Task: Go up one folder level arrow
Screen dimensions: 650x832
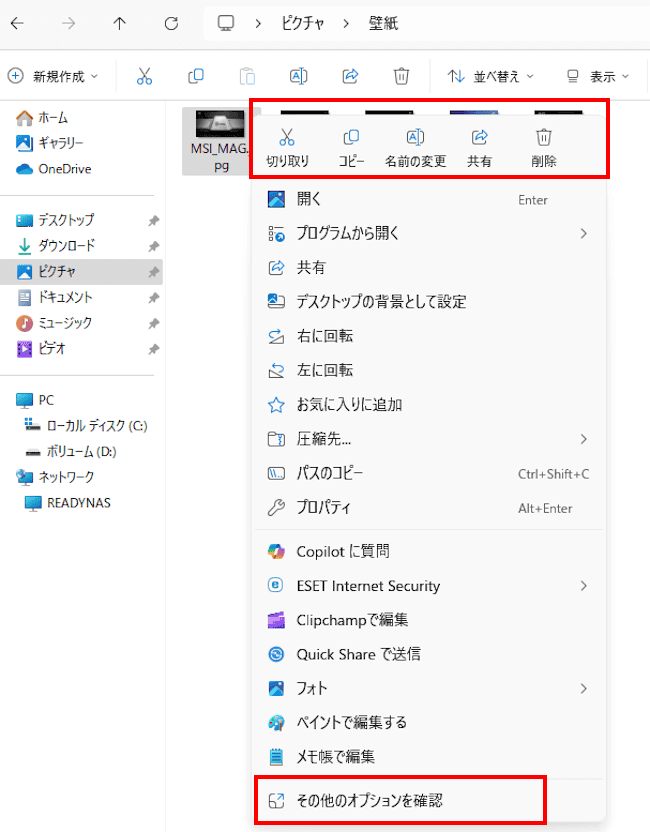Action: pyautogui.click(x=119, y=23)
